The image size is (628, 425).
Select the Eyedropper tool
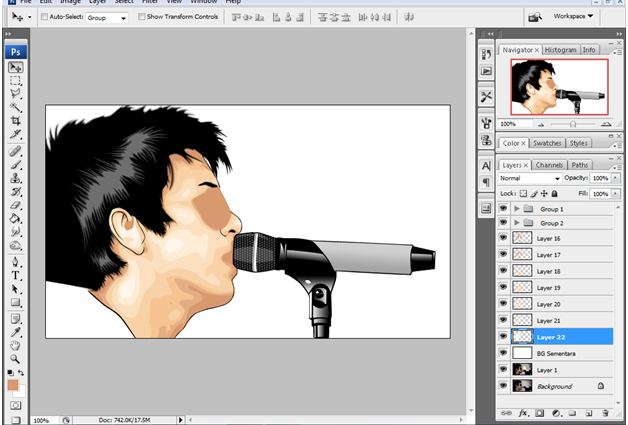click(x=16, y=332)
